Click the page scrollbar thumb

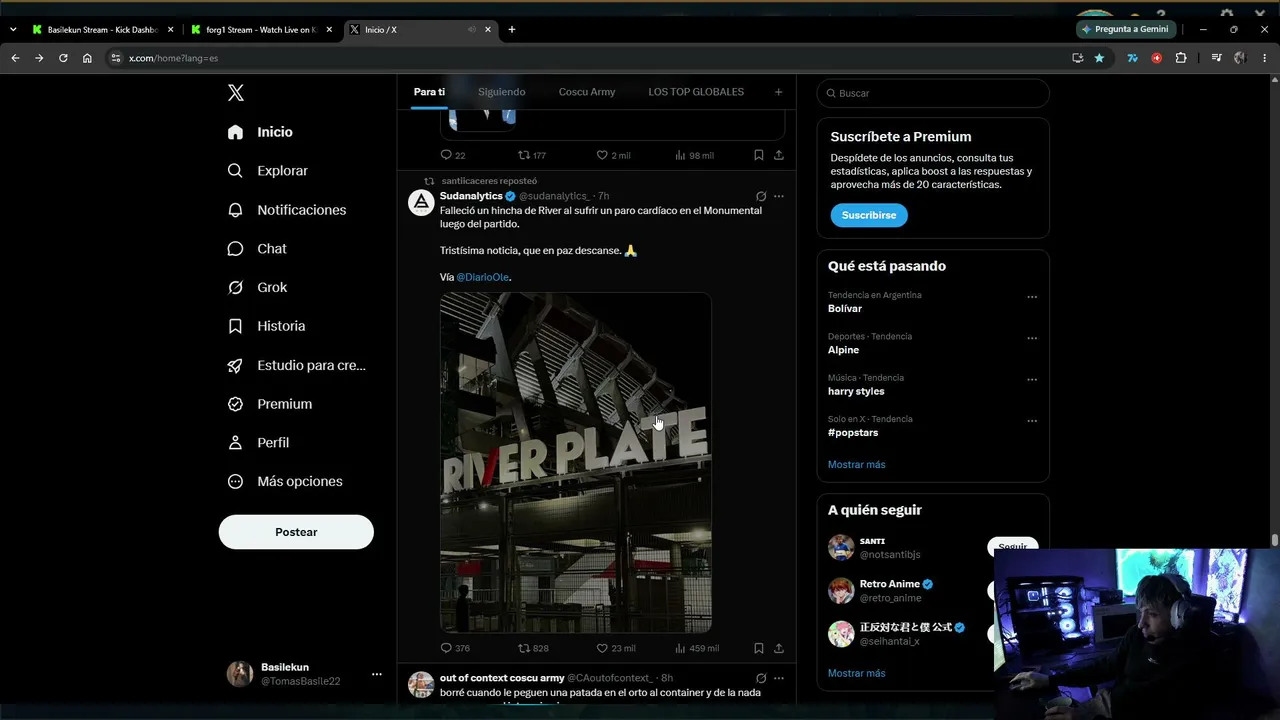click(x=1275, y=541)
